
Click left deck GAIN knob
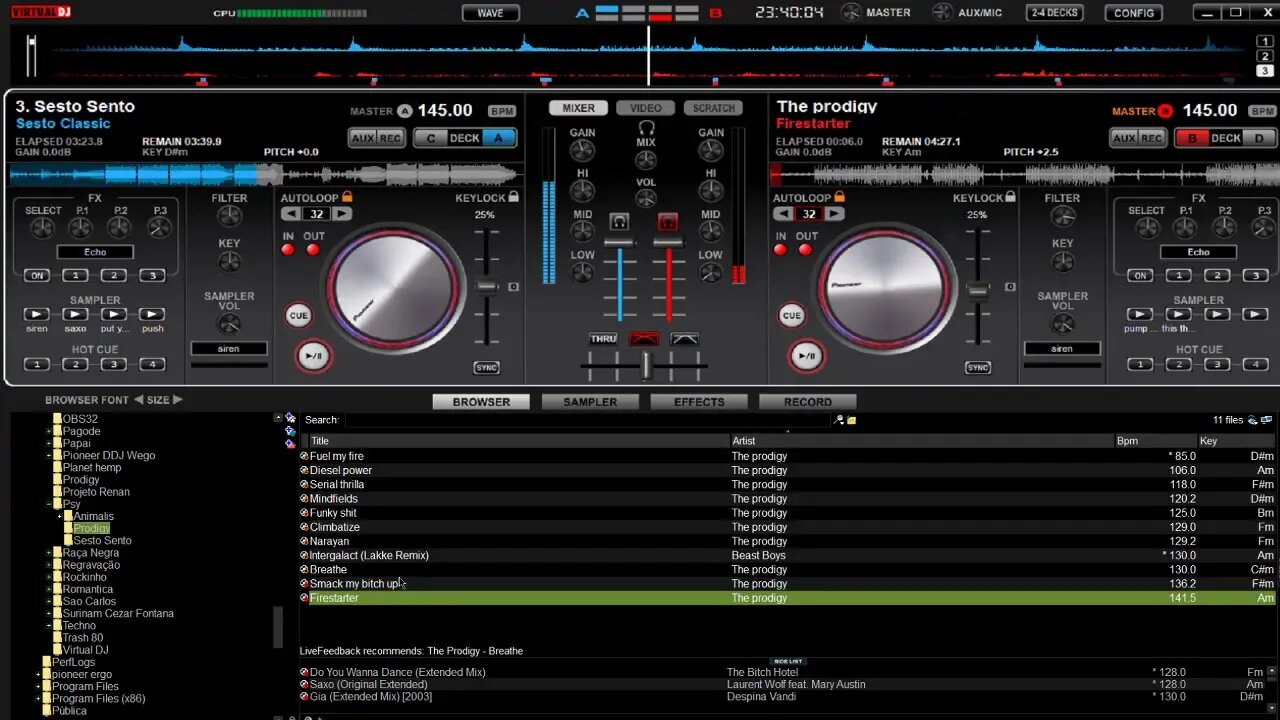tap(582, 151)
